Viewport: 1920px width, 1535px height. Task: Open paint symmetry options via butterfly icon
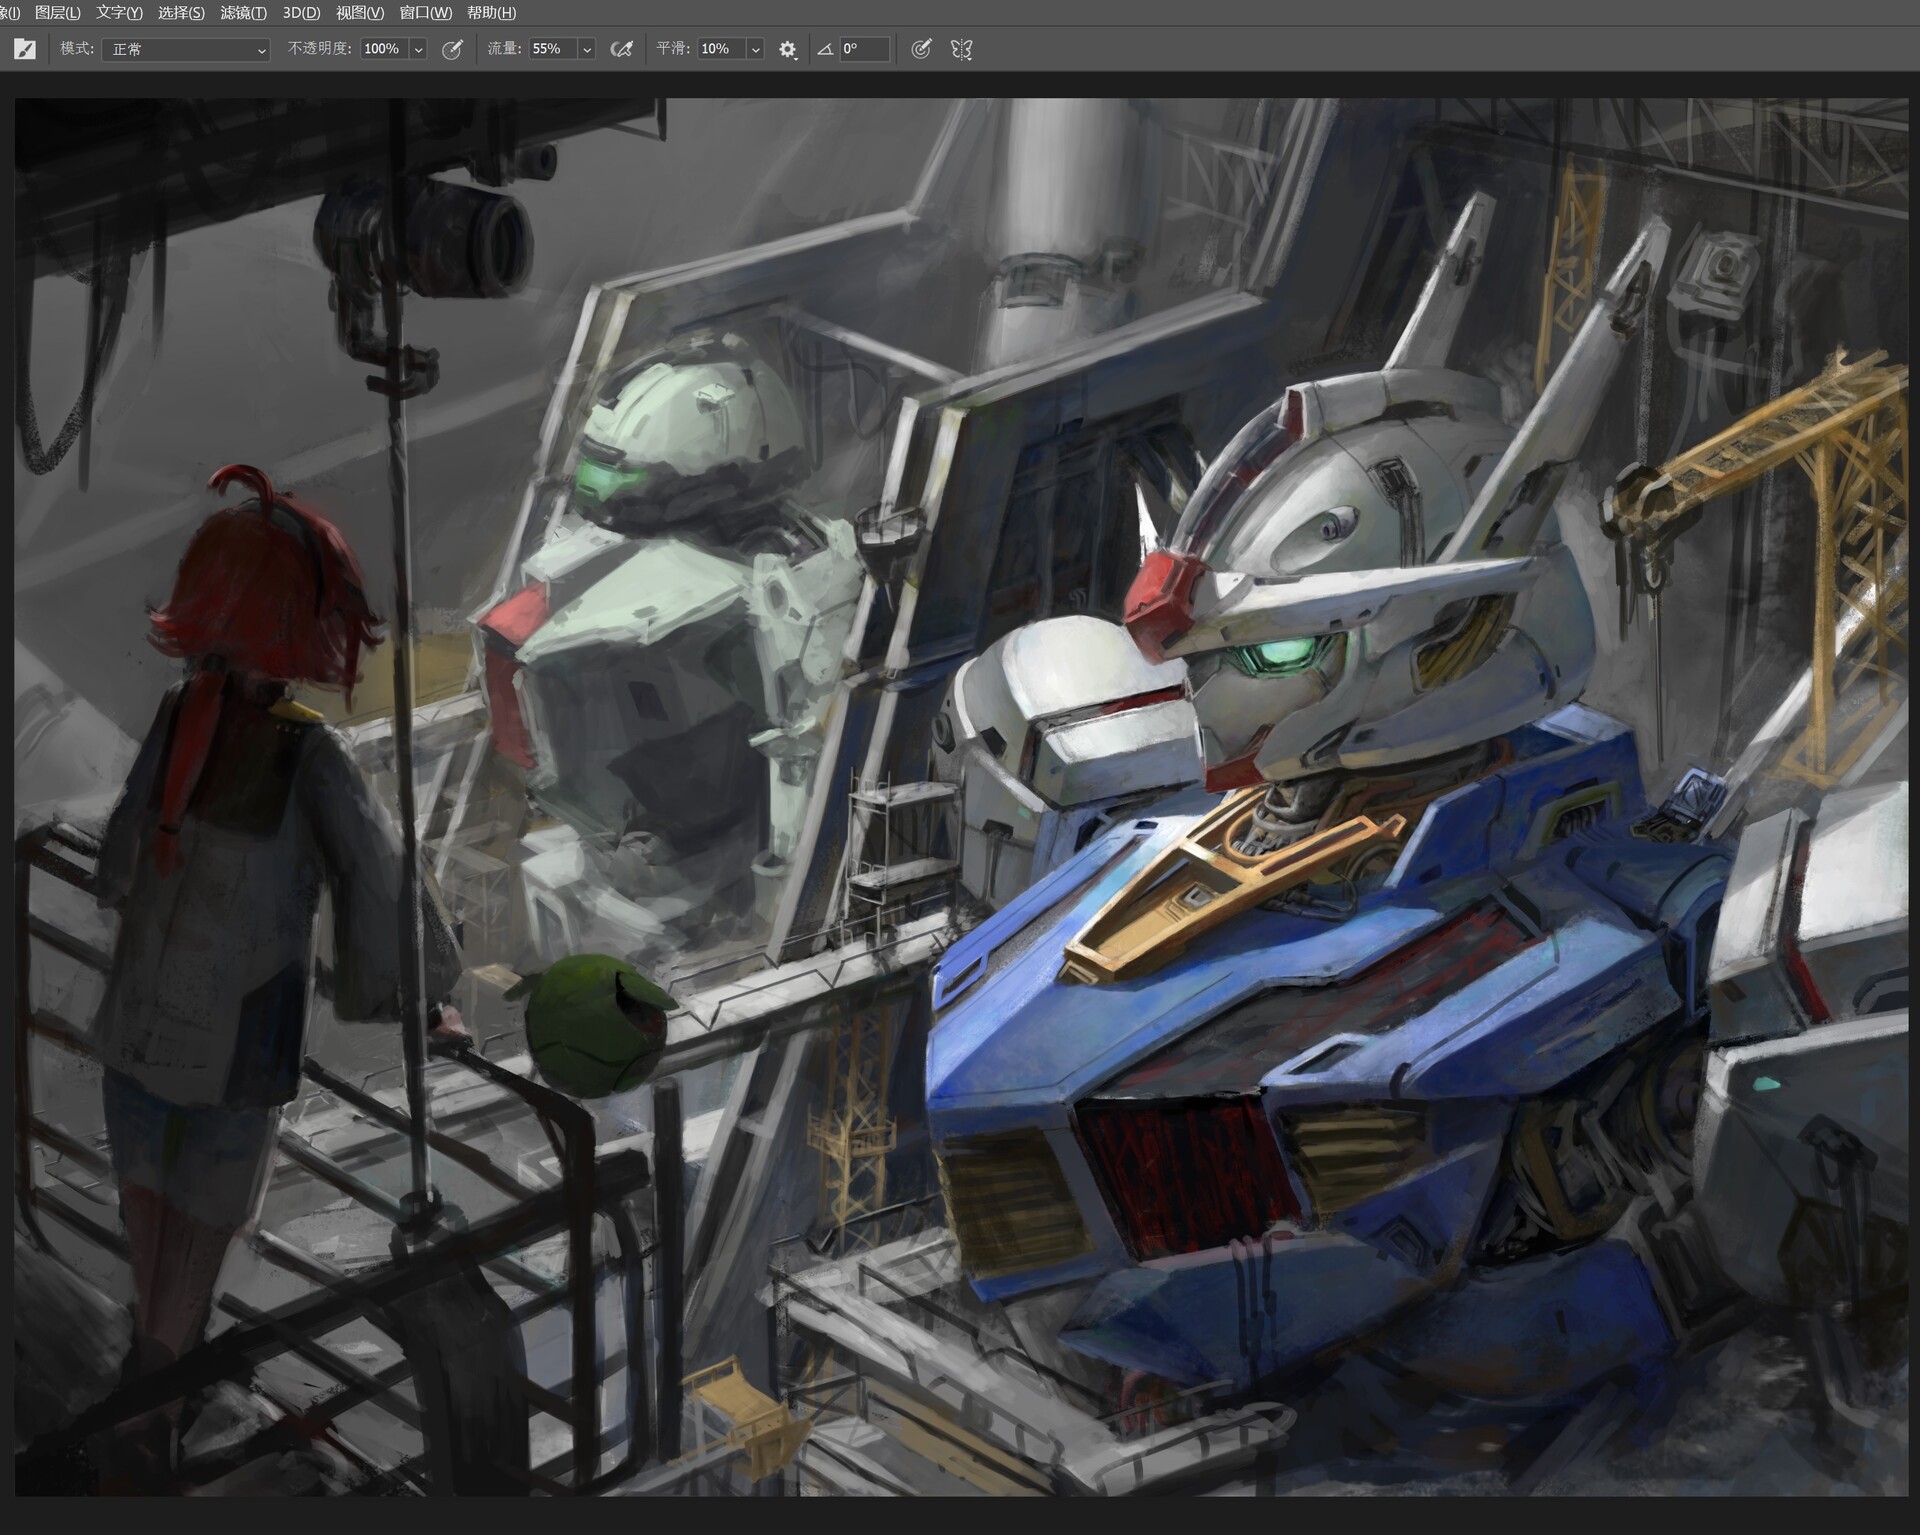pyautogui.click(x=960, y=49)
